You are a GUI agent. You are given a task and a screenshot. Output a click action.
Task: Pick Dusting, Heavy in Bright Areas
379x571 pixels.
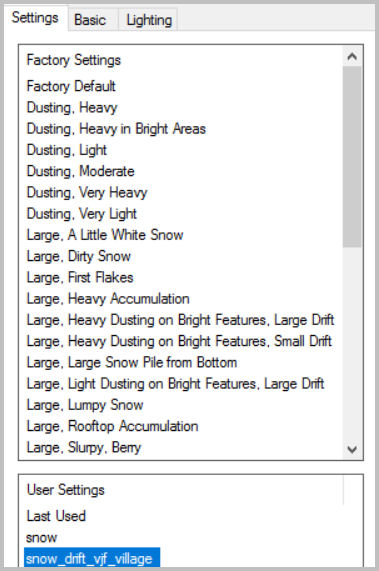[116, 129]
